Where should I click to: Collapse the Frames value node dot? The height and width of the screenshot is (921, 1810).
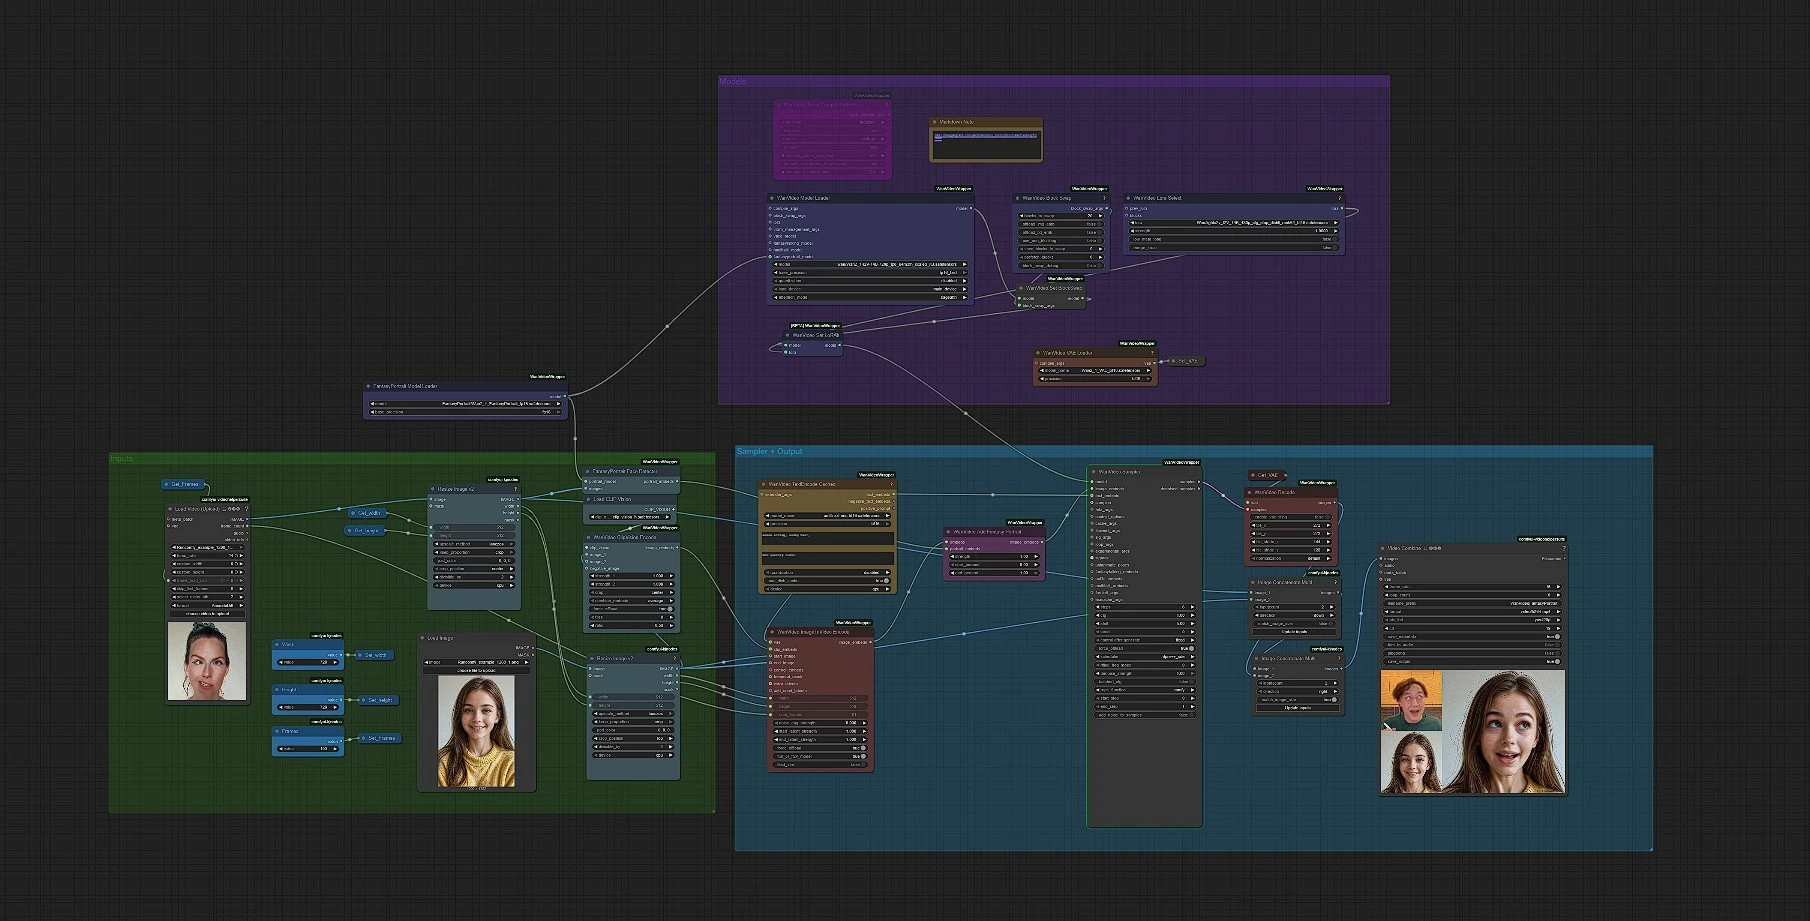[x=278, y=731]
